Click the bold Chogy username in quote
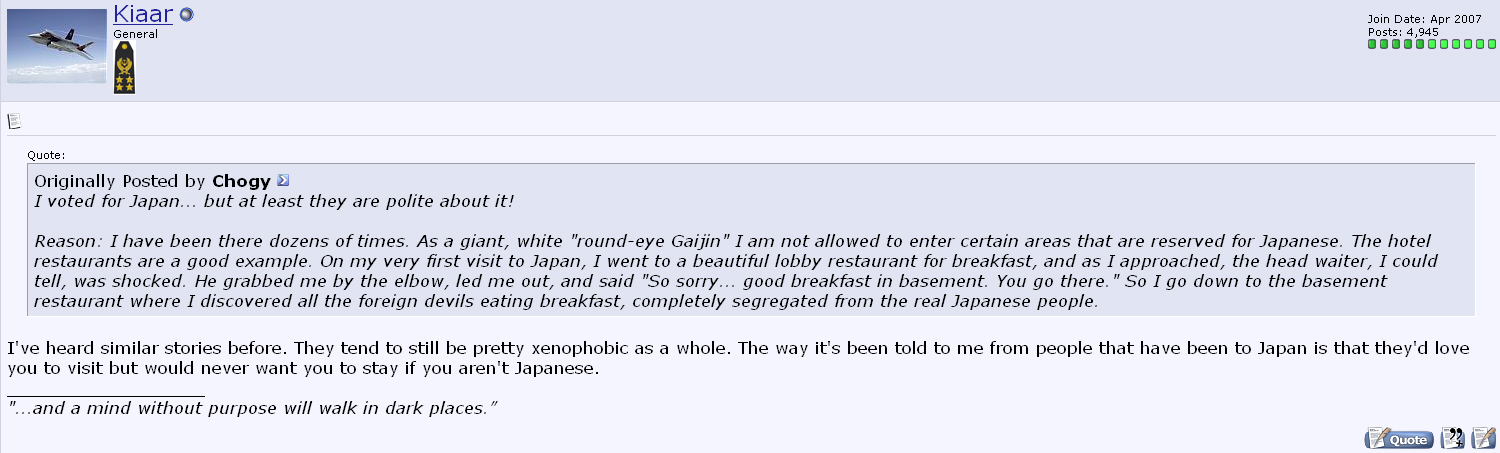Viewport: 1500px width, 453px height. click(241, 181)
